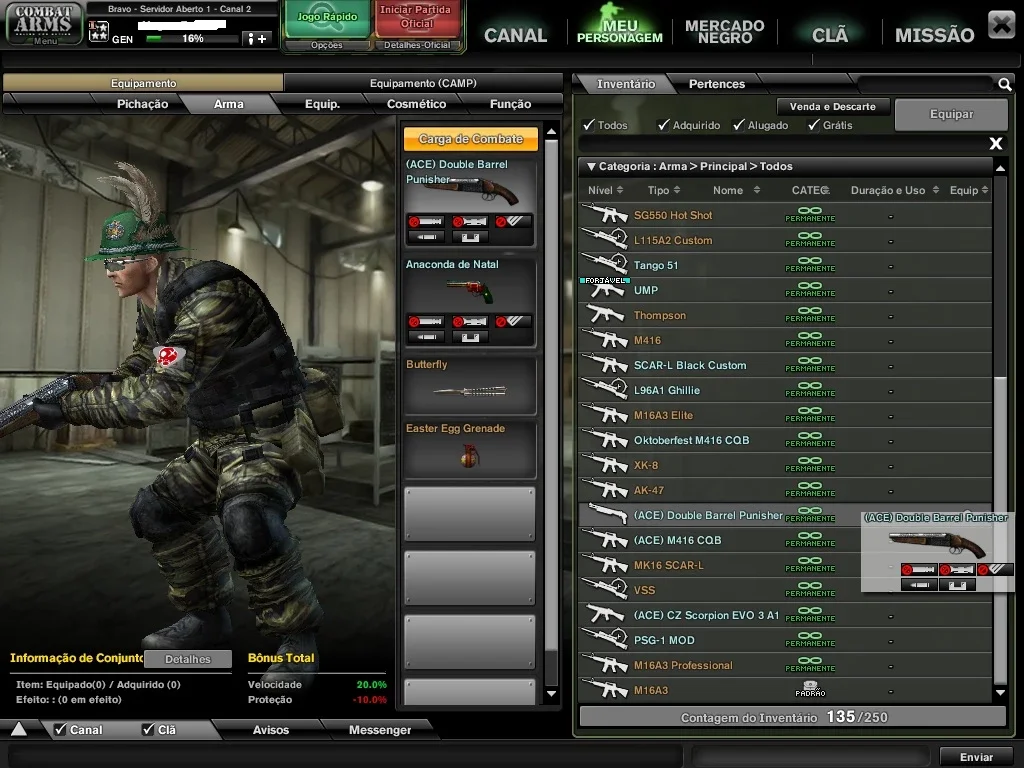This screenshot has width=1024, height=768.
Task: Click the Equipar button
Action: pos(951,114)
